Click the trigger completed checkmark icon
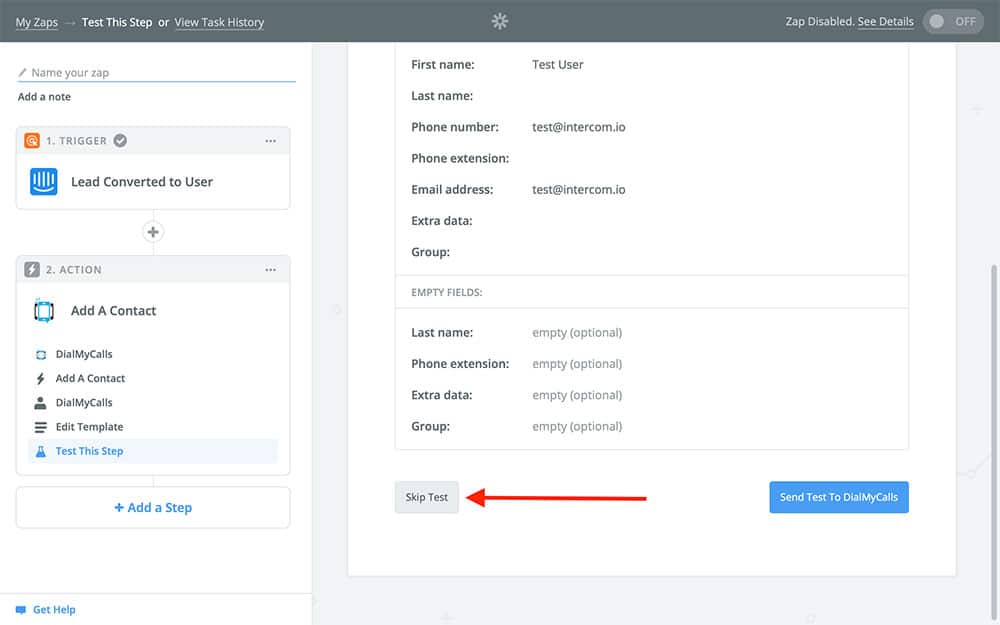This screenshot has height=625, width=1000. pos(120,141)
